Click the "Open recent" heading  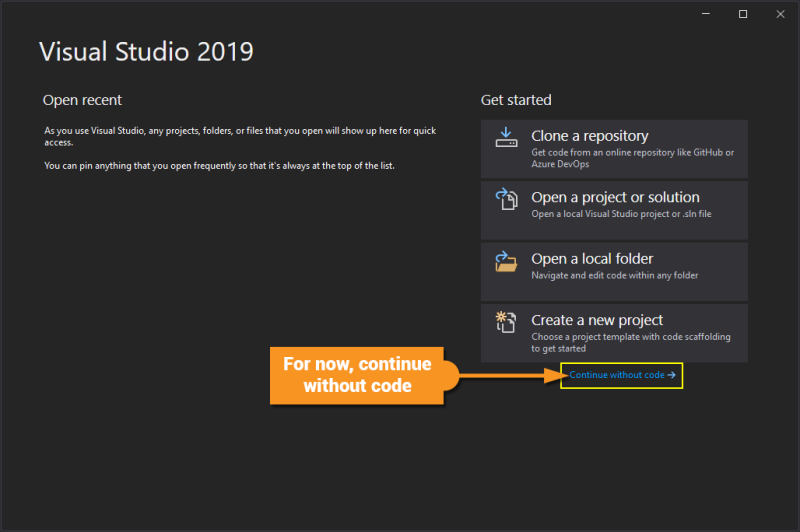point(82,100)
